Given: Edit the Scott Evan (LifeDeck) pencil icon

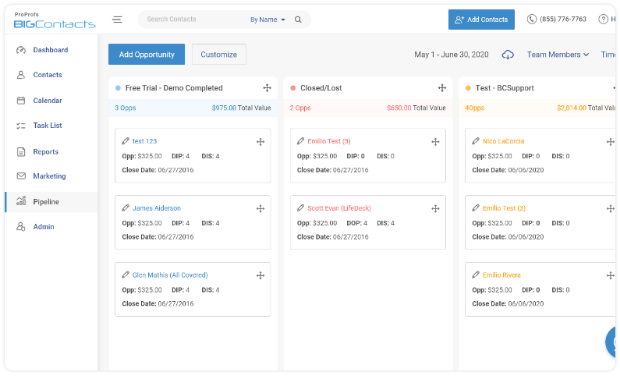Looking at the screenshot, I should pos(301,208).
